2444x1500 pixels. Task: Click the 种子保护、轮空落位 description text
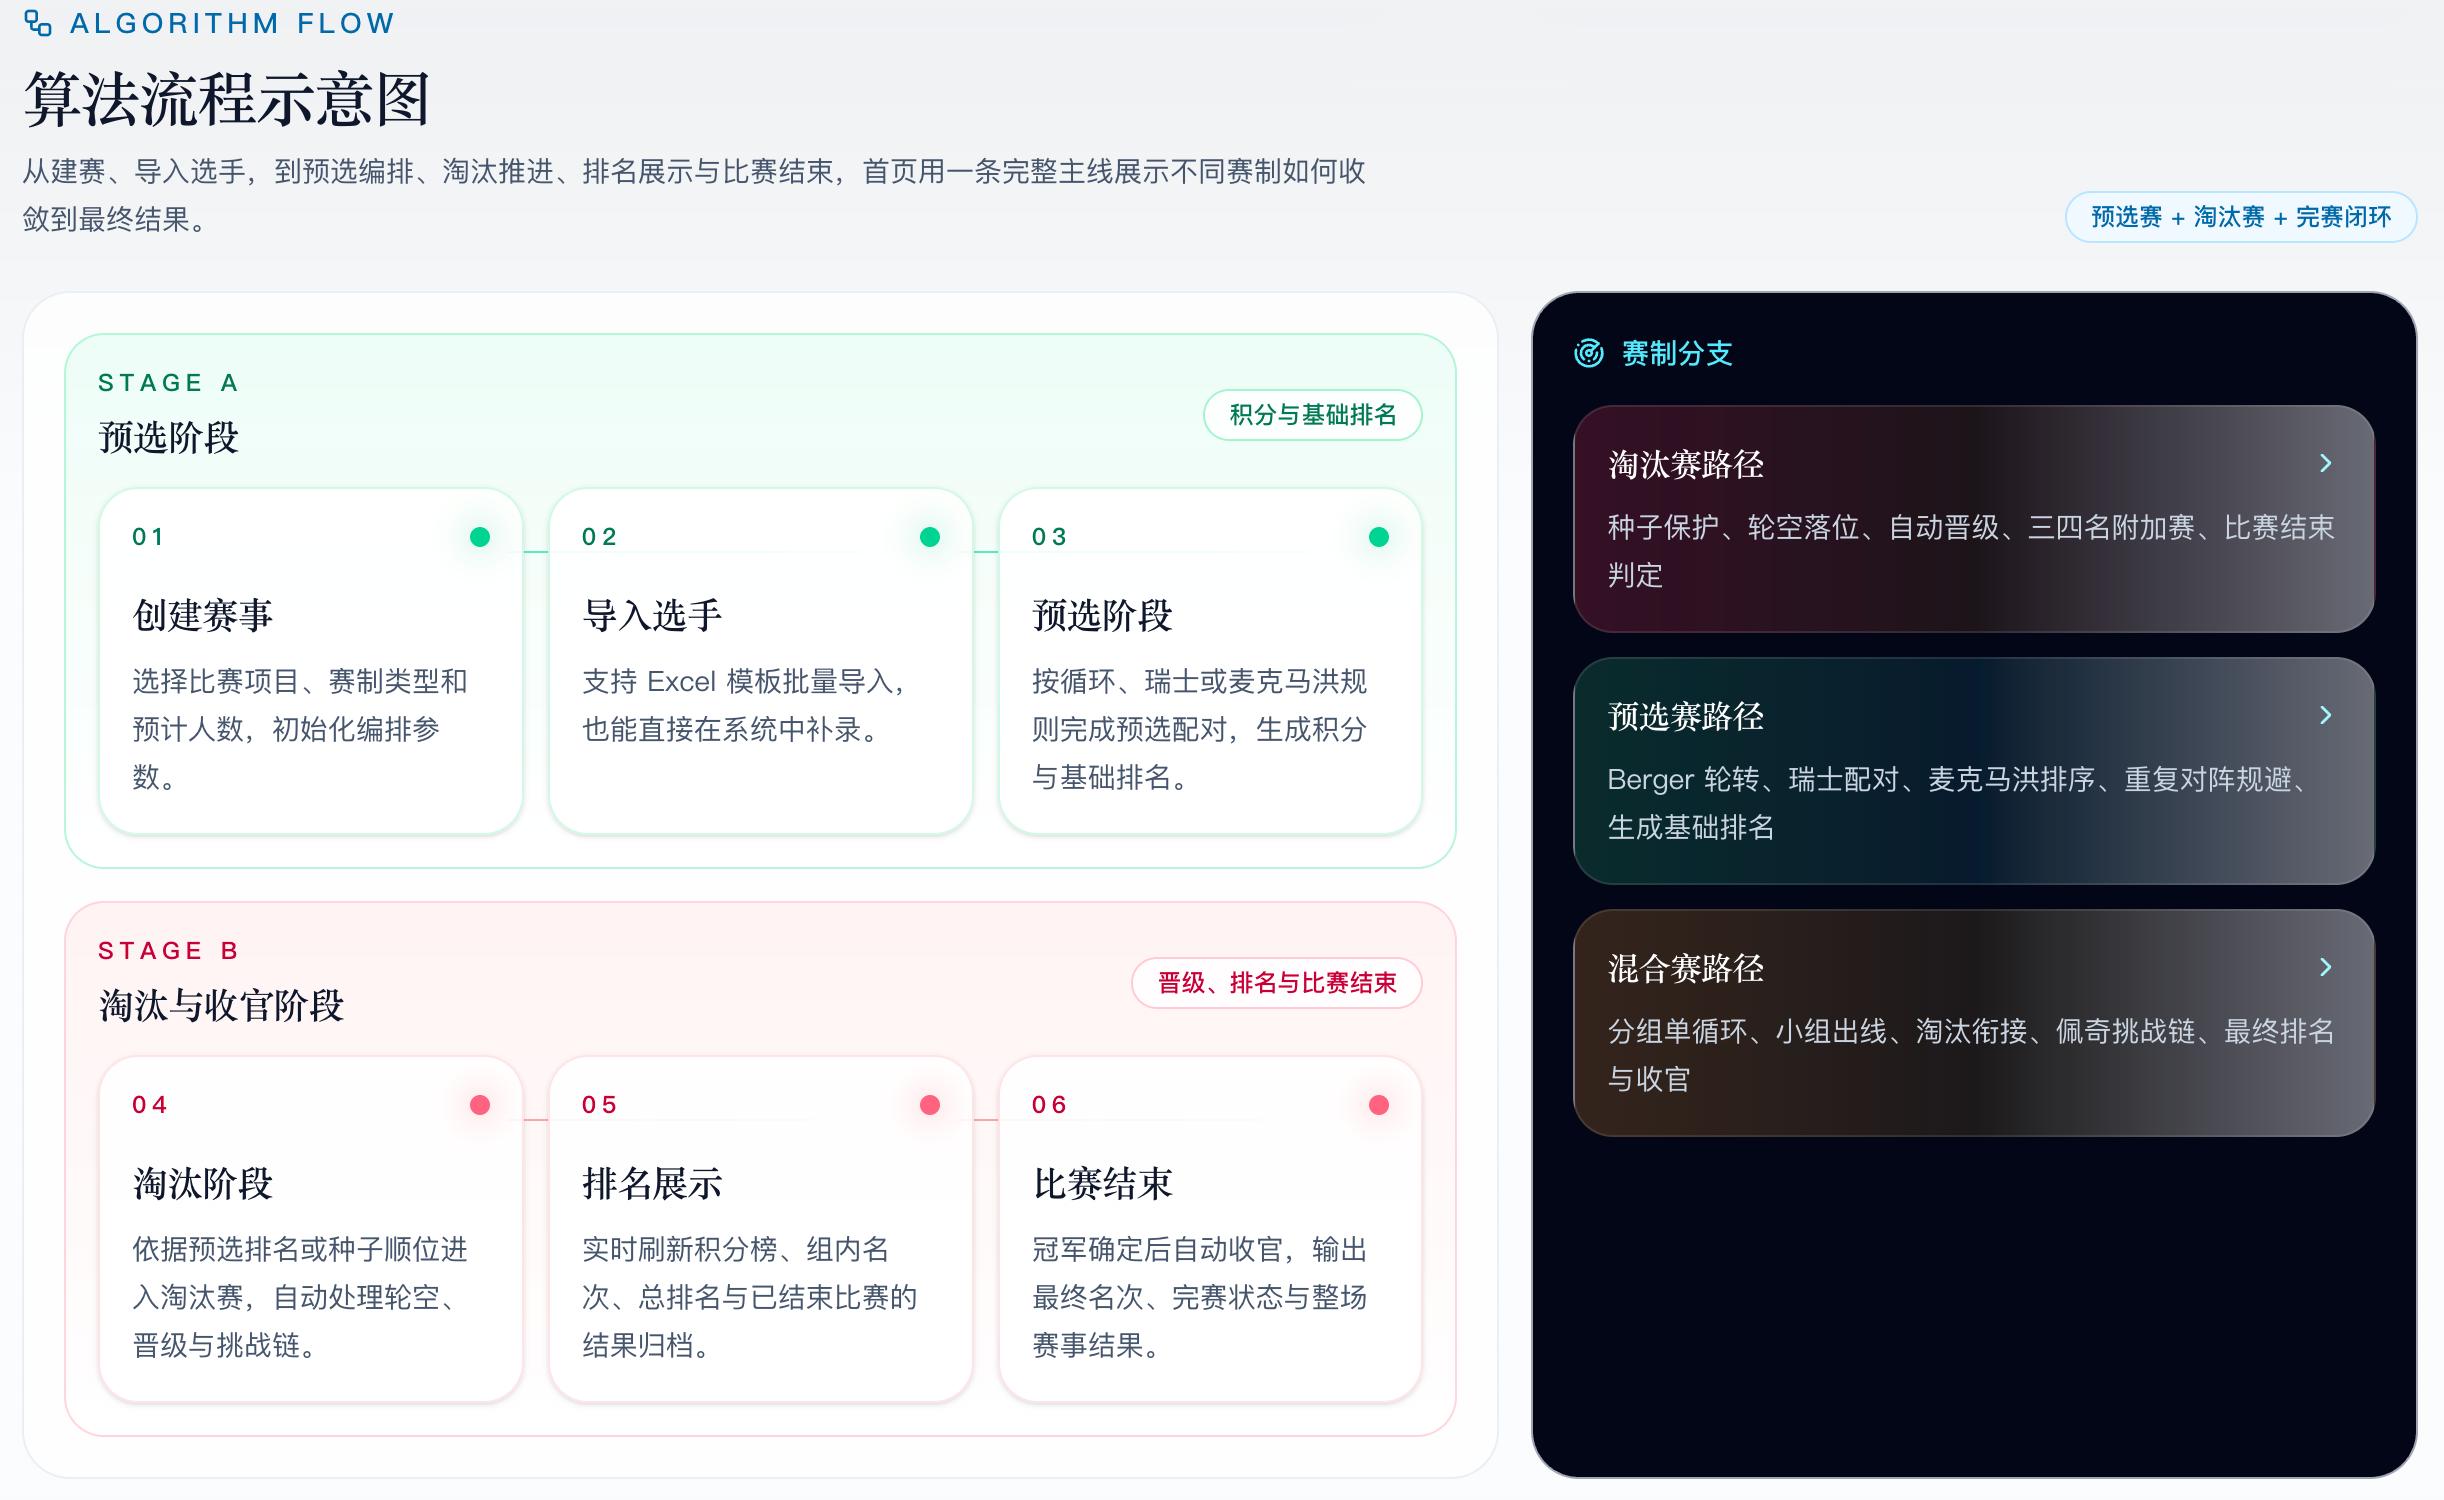pos(1971,551)
